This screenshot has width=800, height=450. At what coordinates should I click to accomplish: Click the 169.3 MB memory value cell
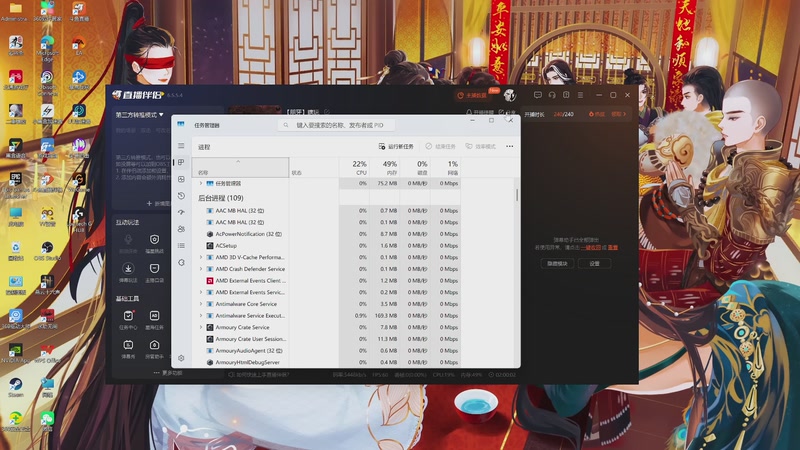[386, 316]
